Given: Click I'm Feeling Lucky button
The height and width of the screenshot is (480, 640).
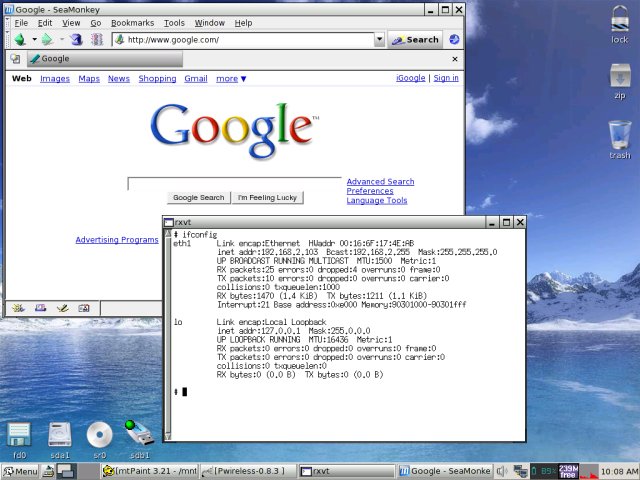Looking at the screenshot, I should [267, 198].
